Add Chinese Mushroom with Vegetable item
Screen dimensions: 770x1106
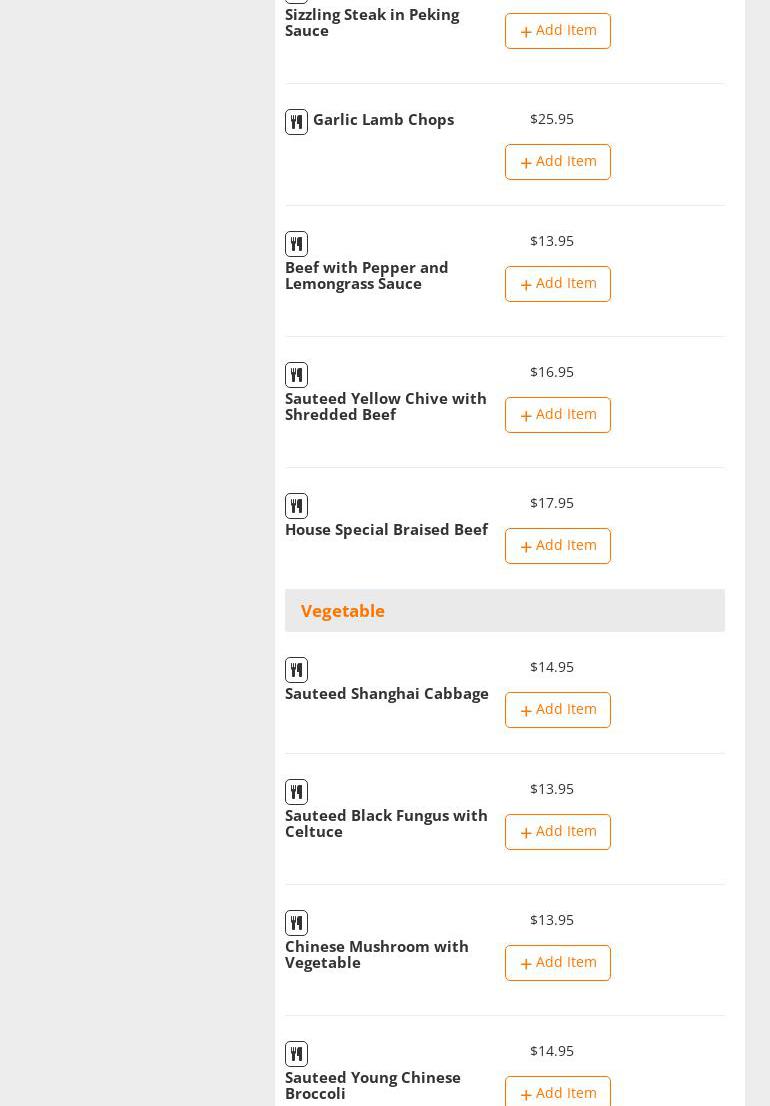pyautogui.click(x=557, y=963)
